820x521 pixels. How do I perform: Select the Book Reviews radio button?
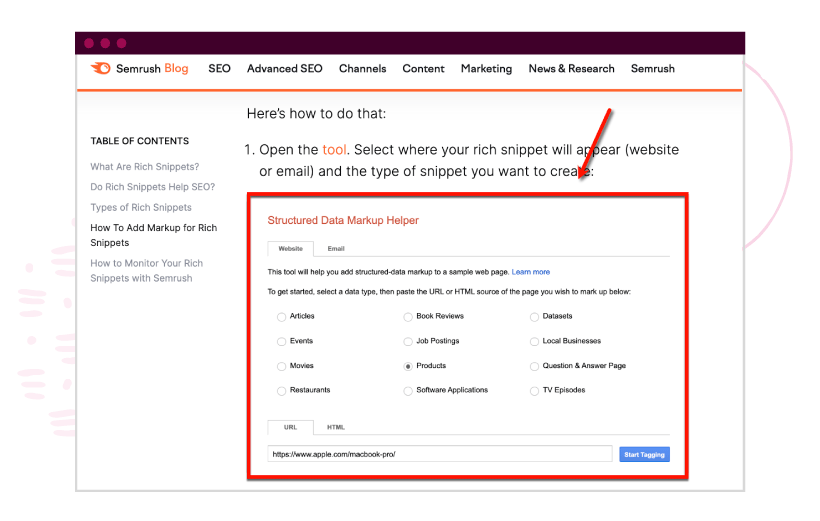tap(408, 316)
